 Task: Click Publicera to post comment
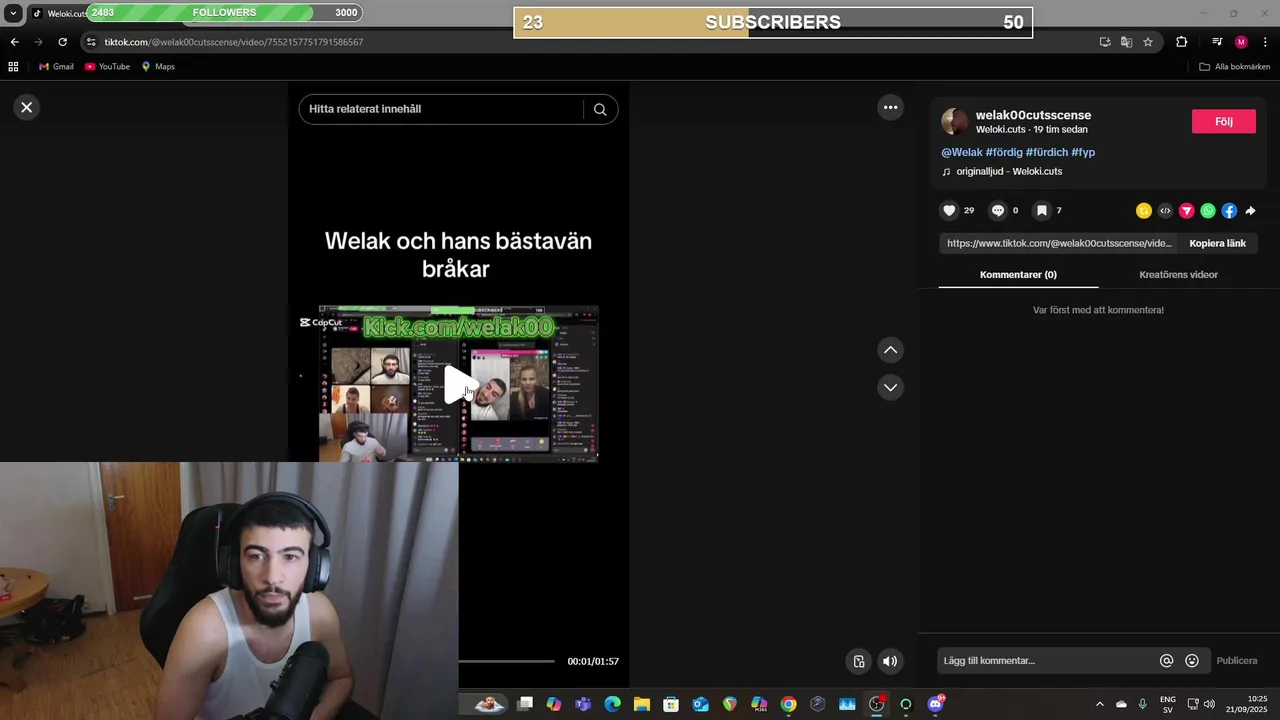pyautogui.click(x=1237, y=660)
